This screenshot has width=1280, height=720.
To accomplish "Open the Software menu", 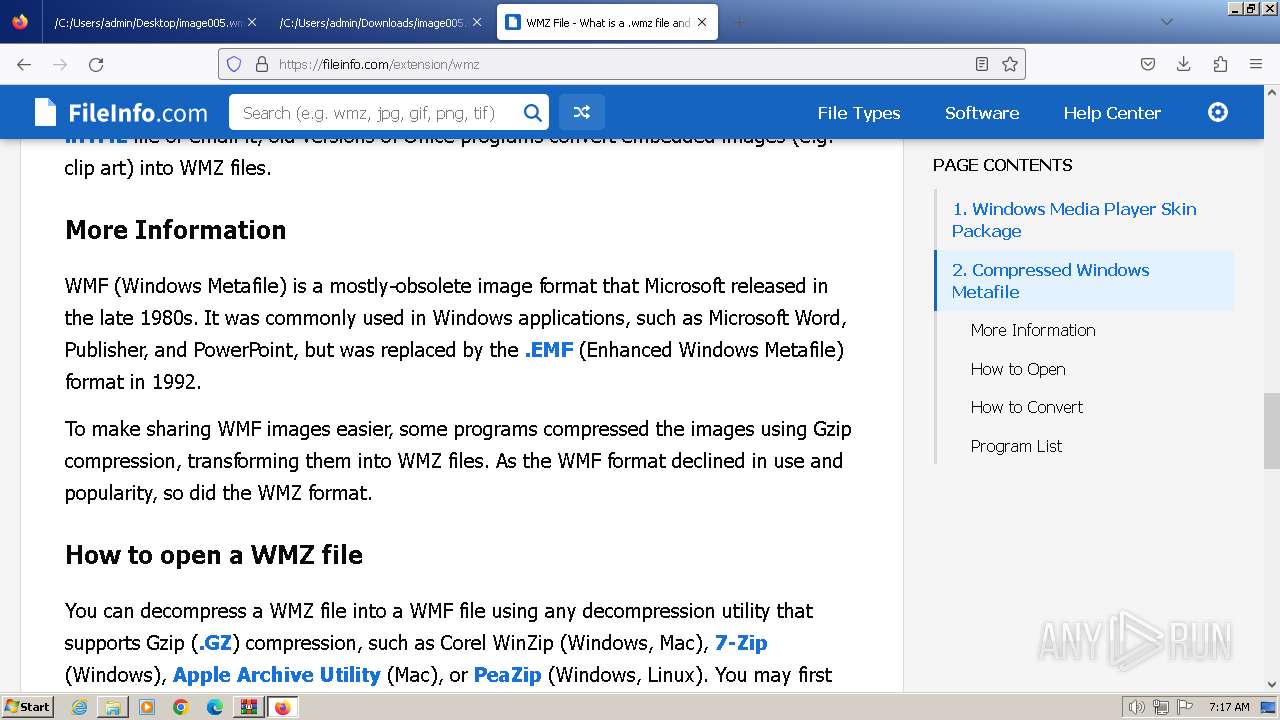I will (x=982, y=113).
